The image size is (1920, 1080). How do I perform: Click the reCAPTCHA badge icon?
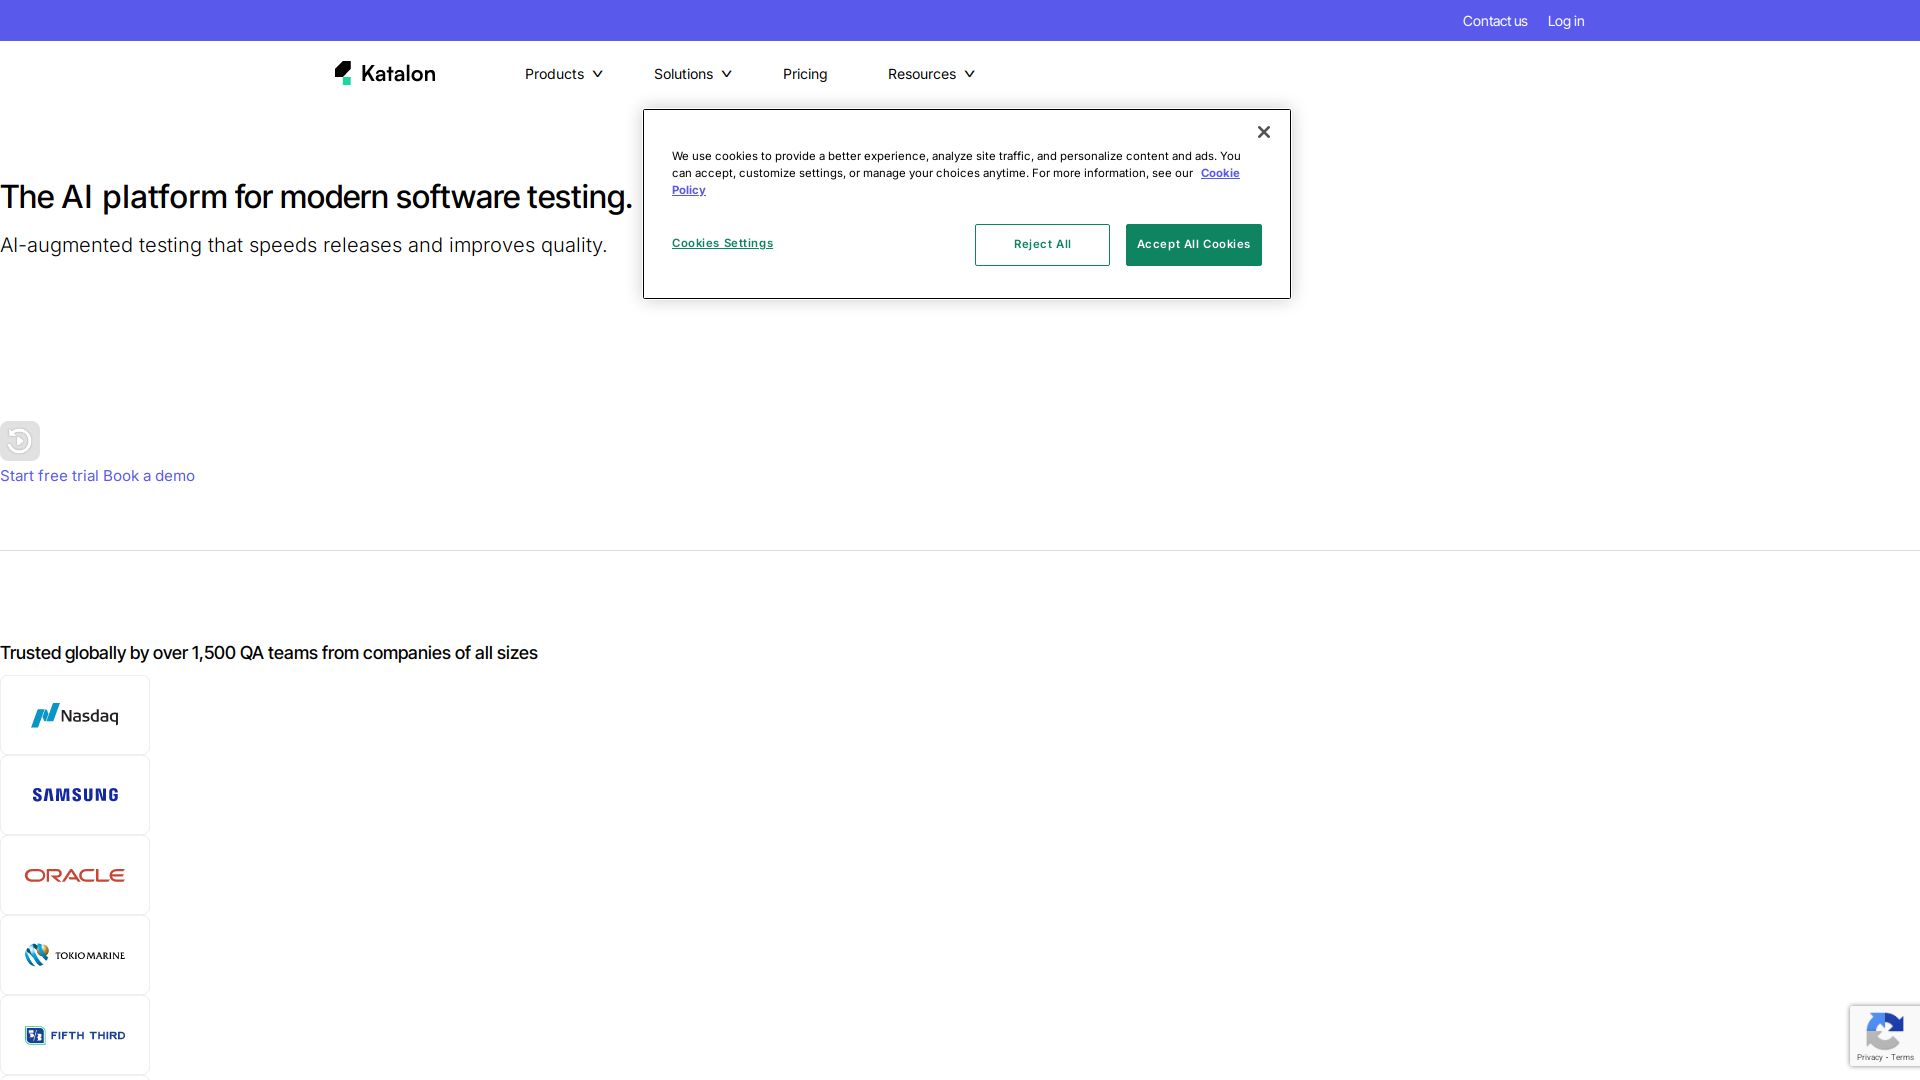[x=1884, y=1033]
